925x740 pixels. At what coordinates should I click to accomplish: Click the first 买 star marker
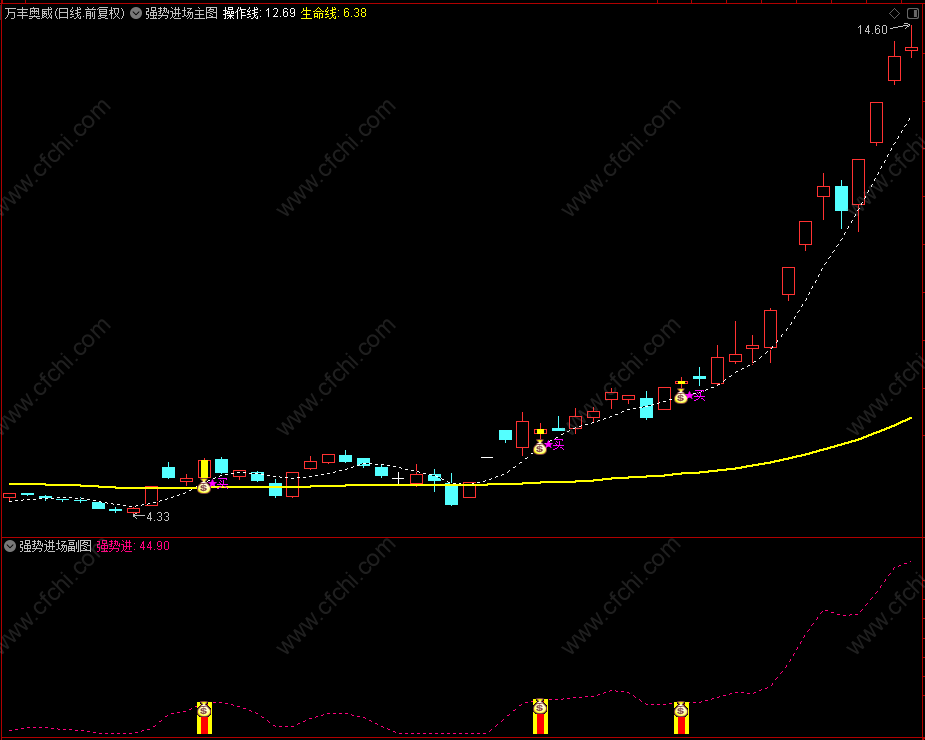(219, 484)
